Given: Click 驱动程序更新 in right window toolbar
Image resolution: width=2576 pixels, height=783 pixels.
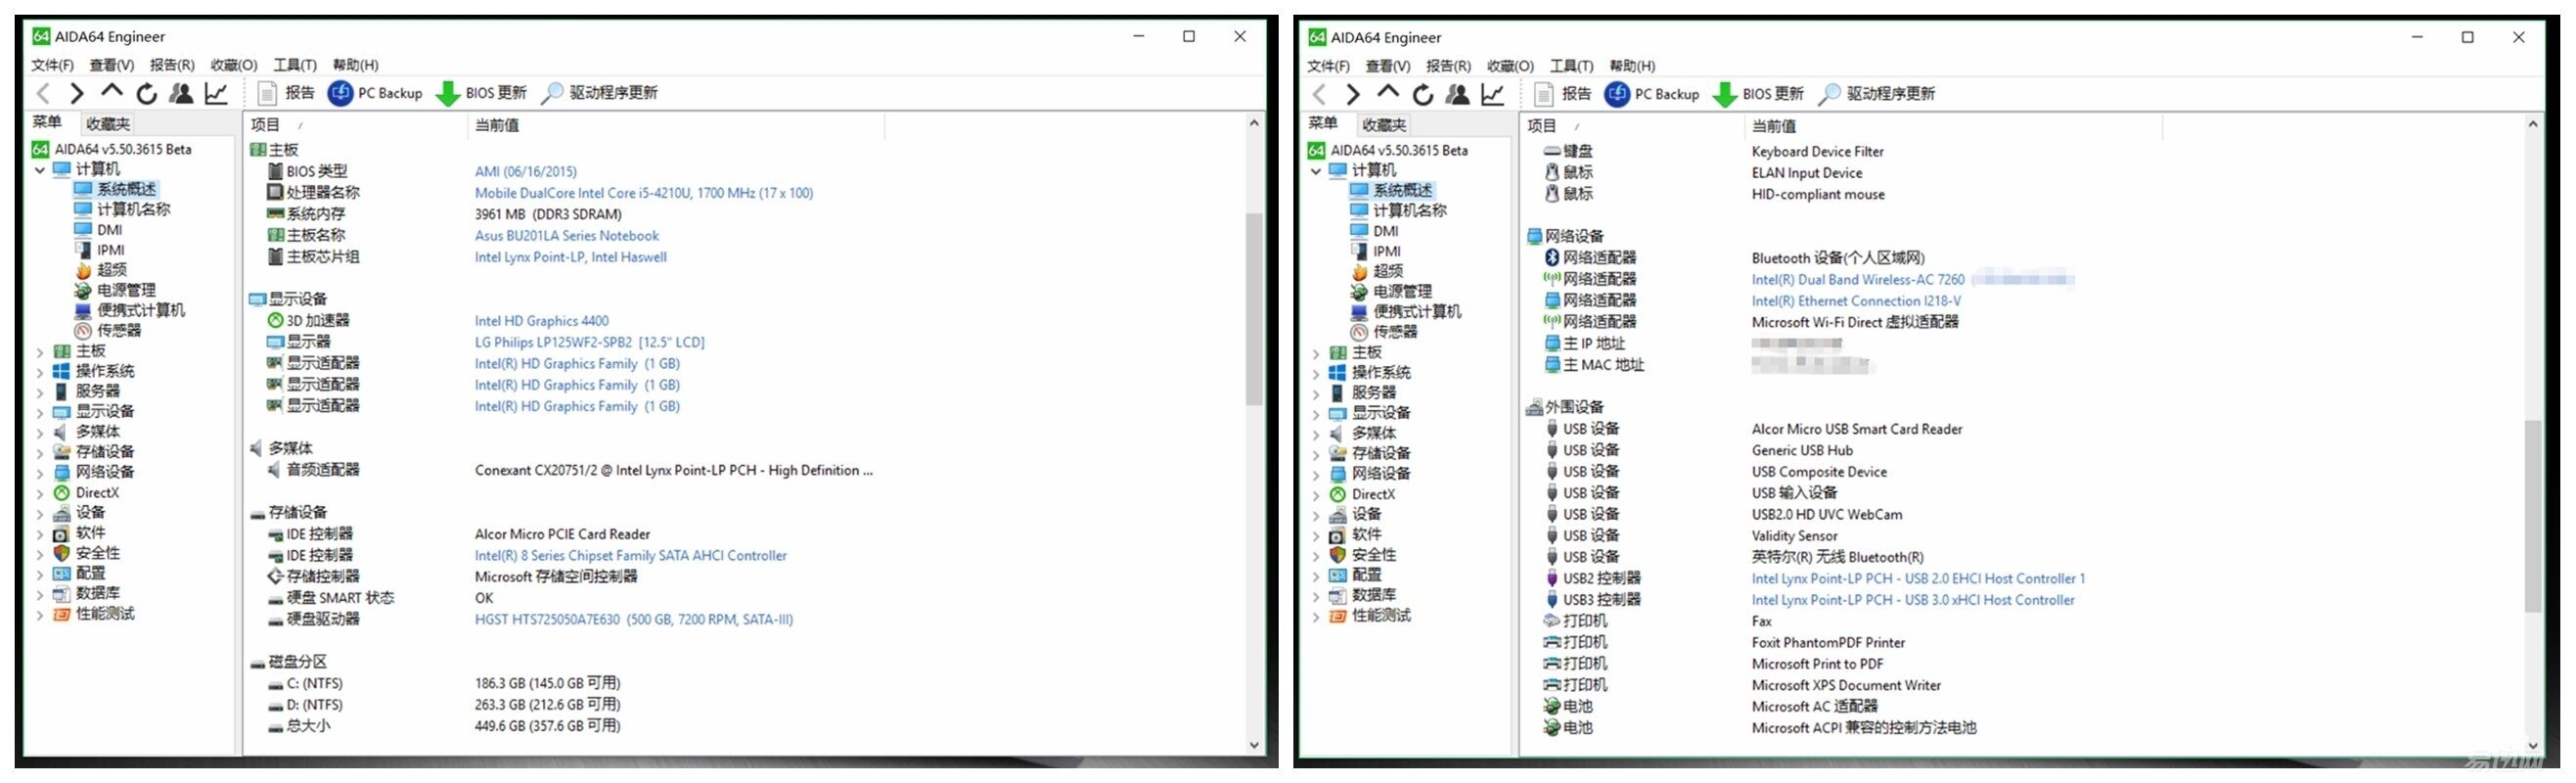Looking at the screenshot, I should (1877, 94).
